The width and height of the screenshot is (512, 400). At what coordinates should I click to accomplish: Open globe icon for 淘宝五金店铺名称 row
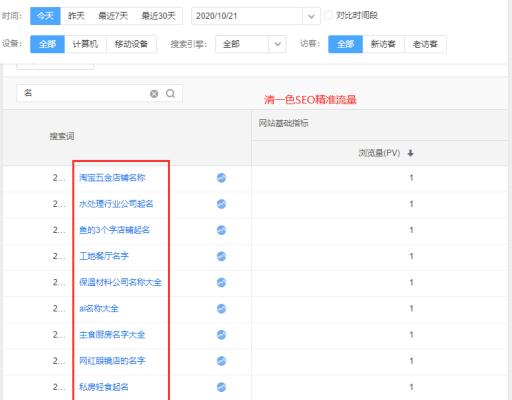(221, 178)
